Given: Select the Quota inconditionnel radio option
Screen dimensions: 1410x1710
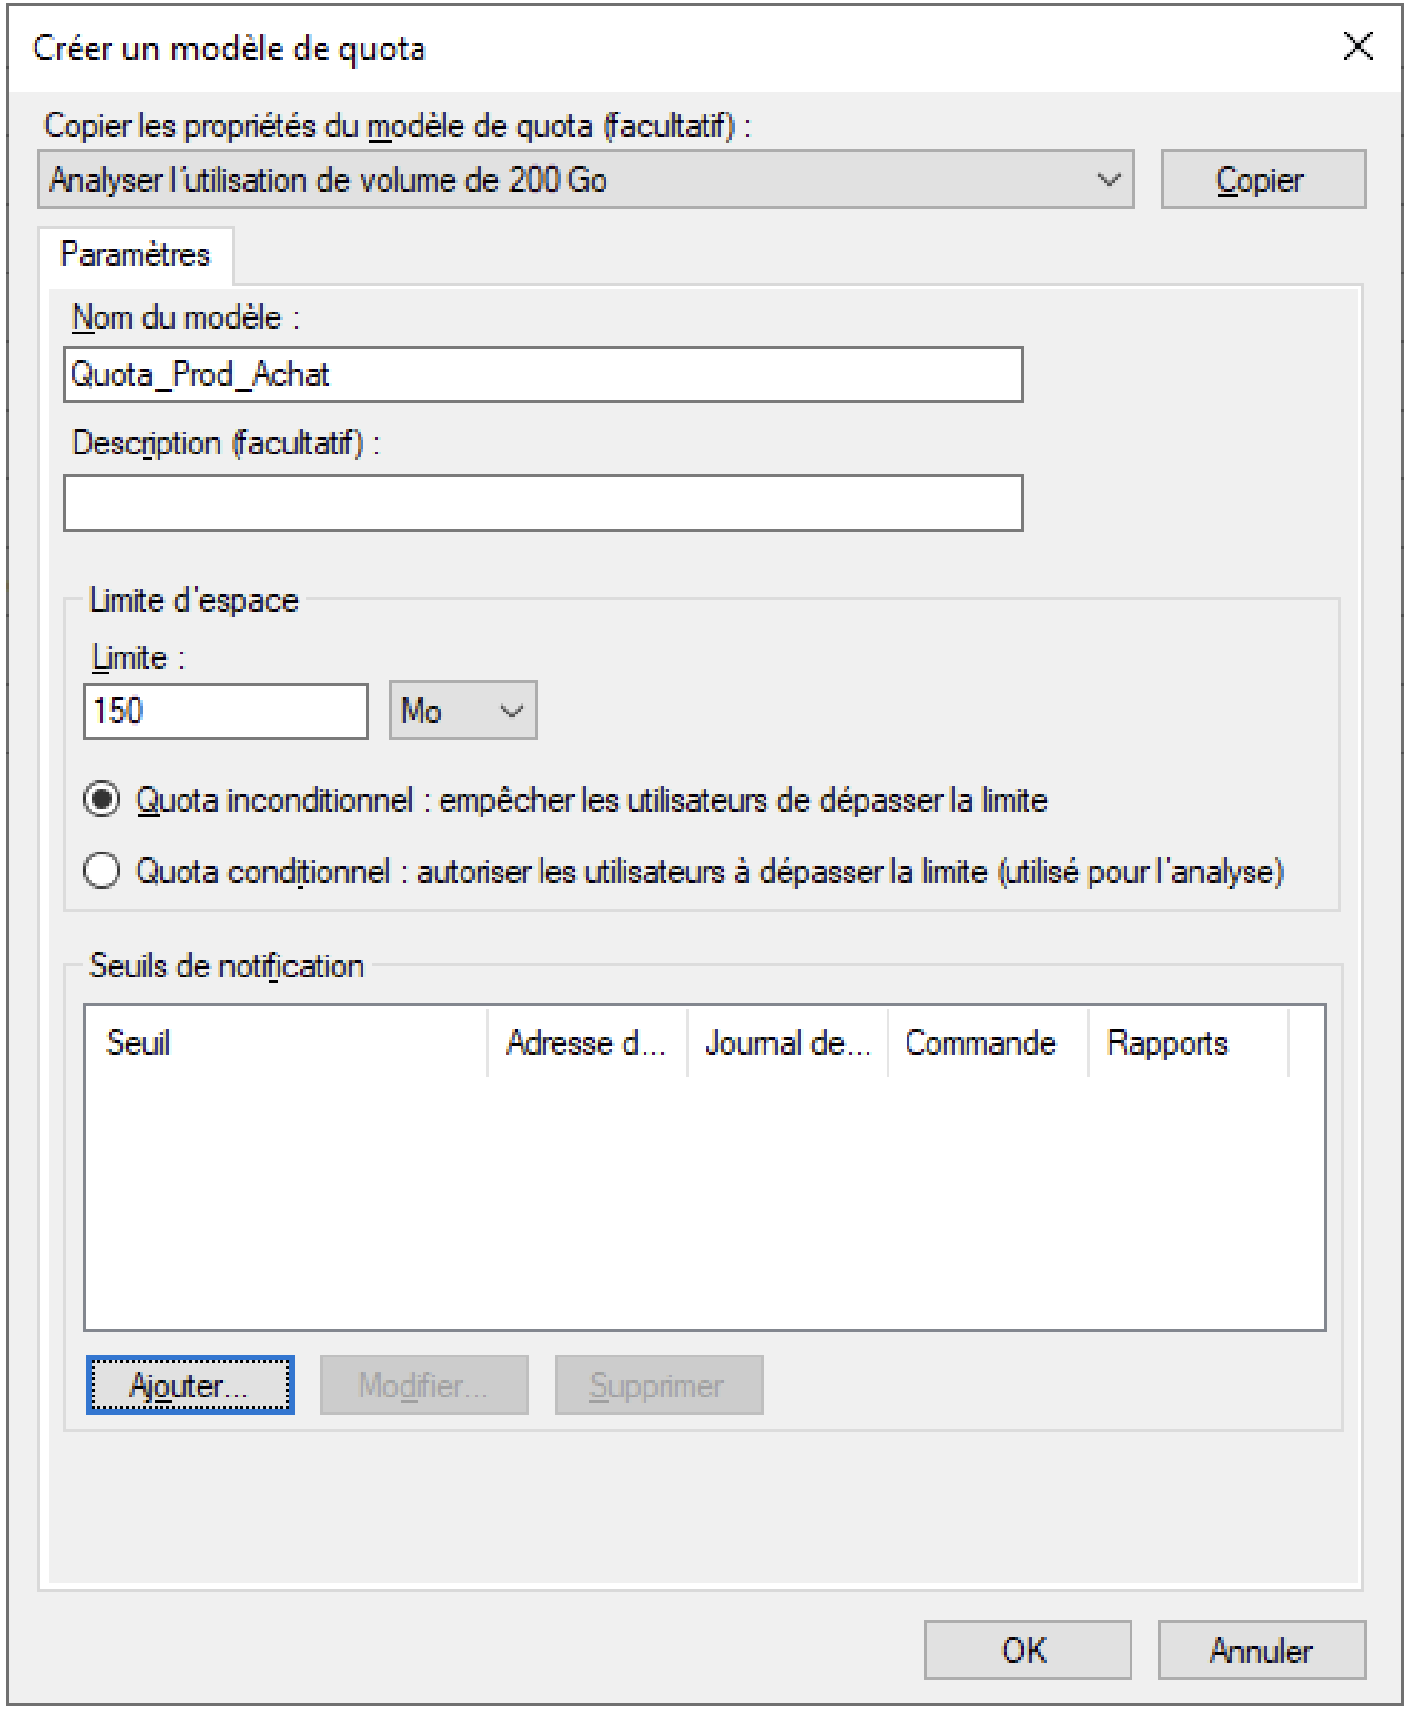Looking at the screenshot, I should [102, 800].
